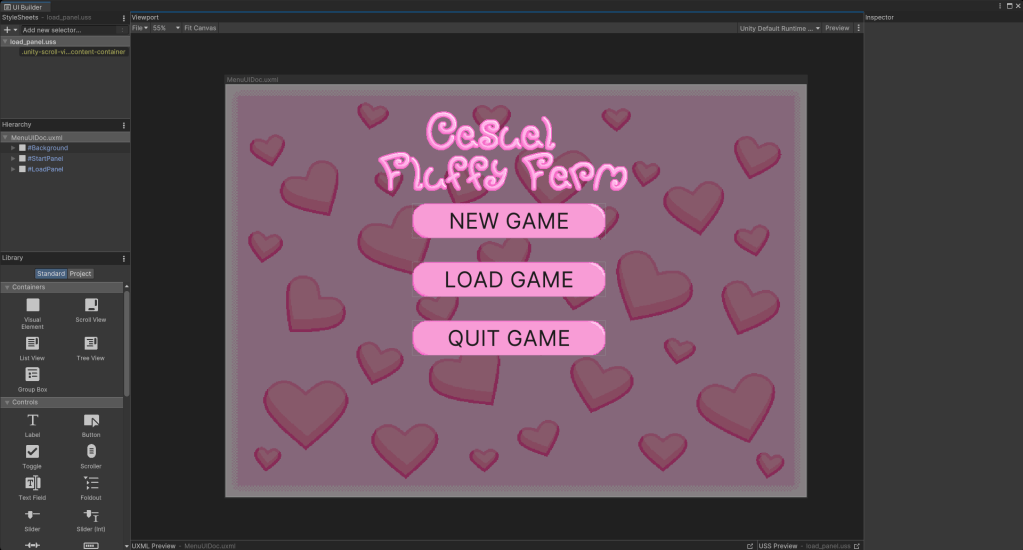Click the Casual Fluffy Farm title in canvas
The width and height of the screenshot is (1023, 550).
[x=502, y=153]
